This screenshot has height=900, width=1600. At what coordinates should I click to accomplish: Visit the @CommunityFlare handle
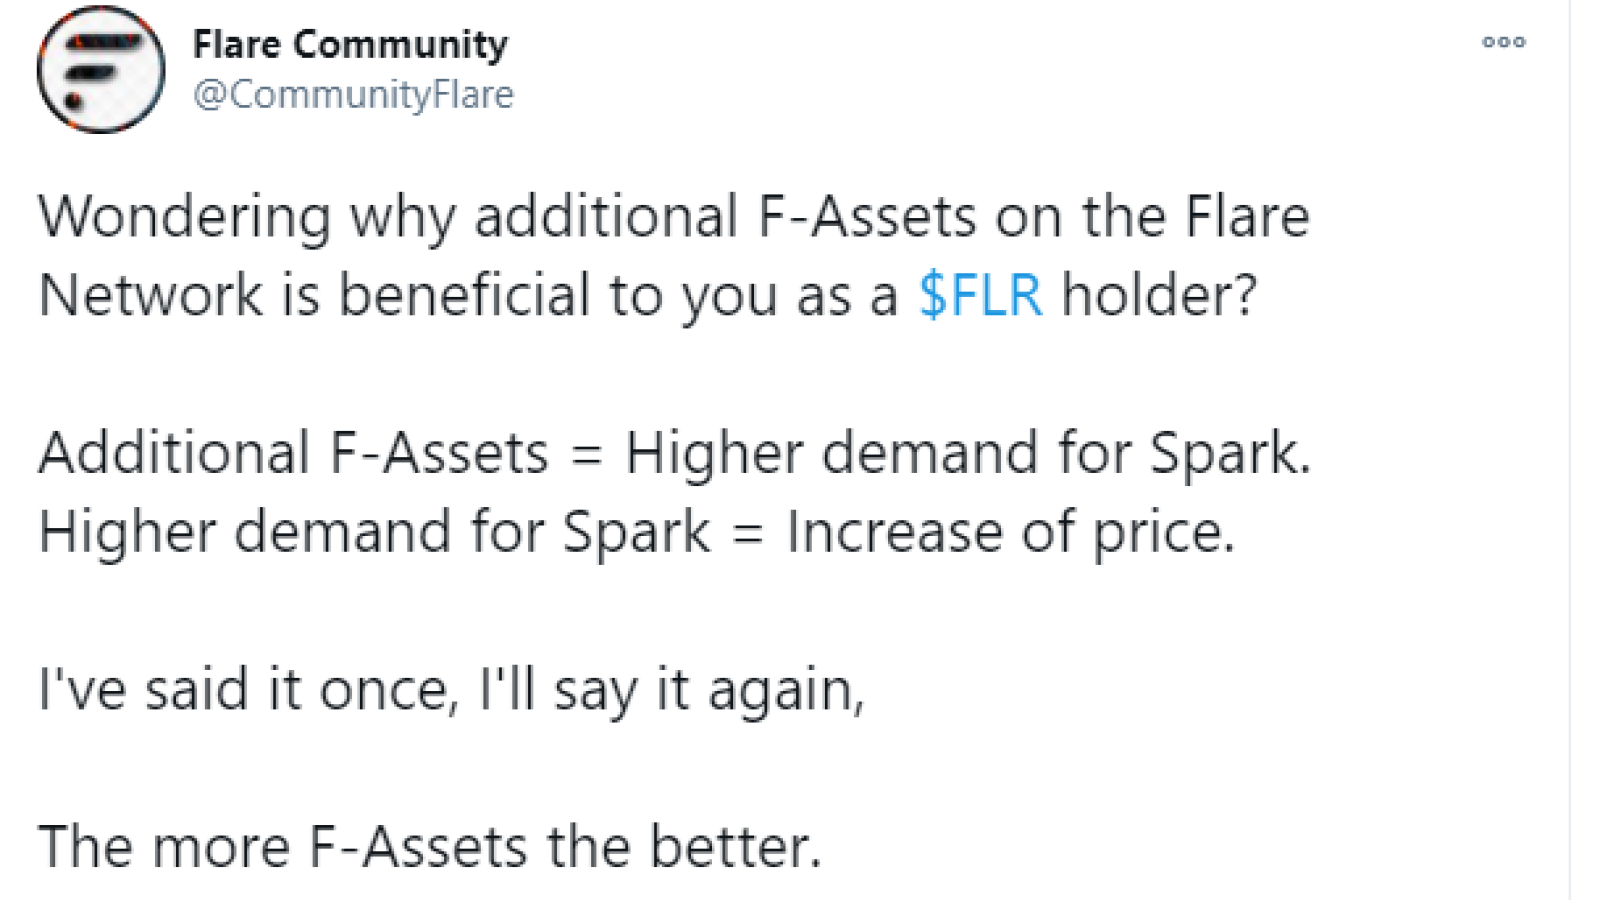pyautogui.click(x=353, y=94)
